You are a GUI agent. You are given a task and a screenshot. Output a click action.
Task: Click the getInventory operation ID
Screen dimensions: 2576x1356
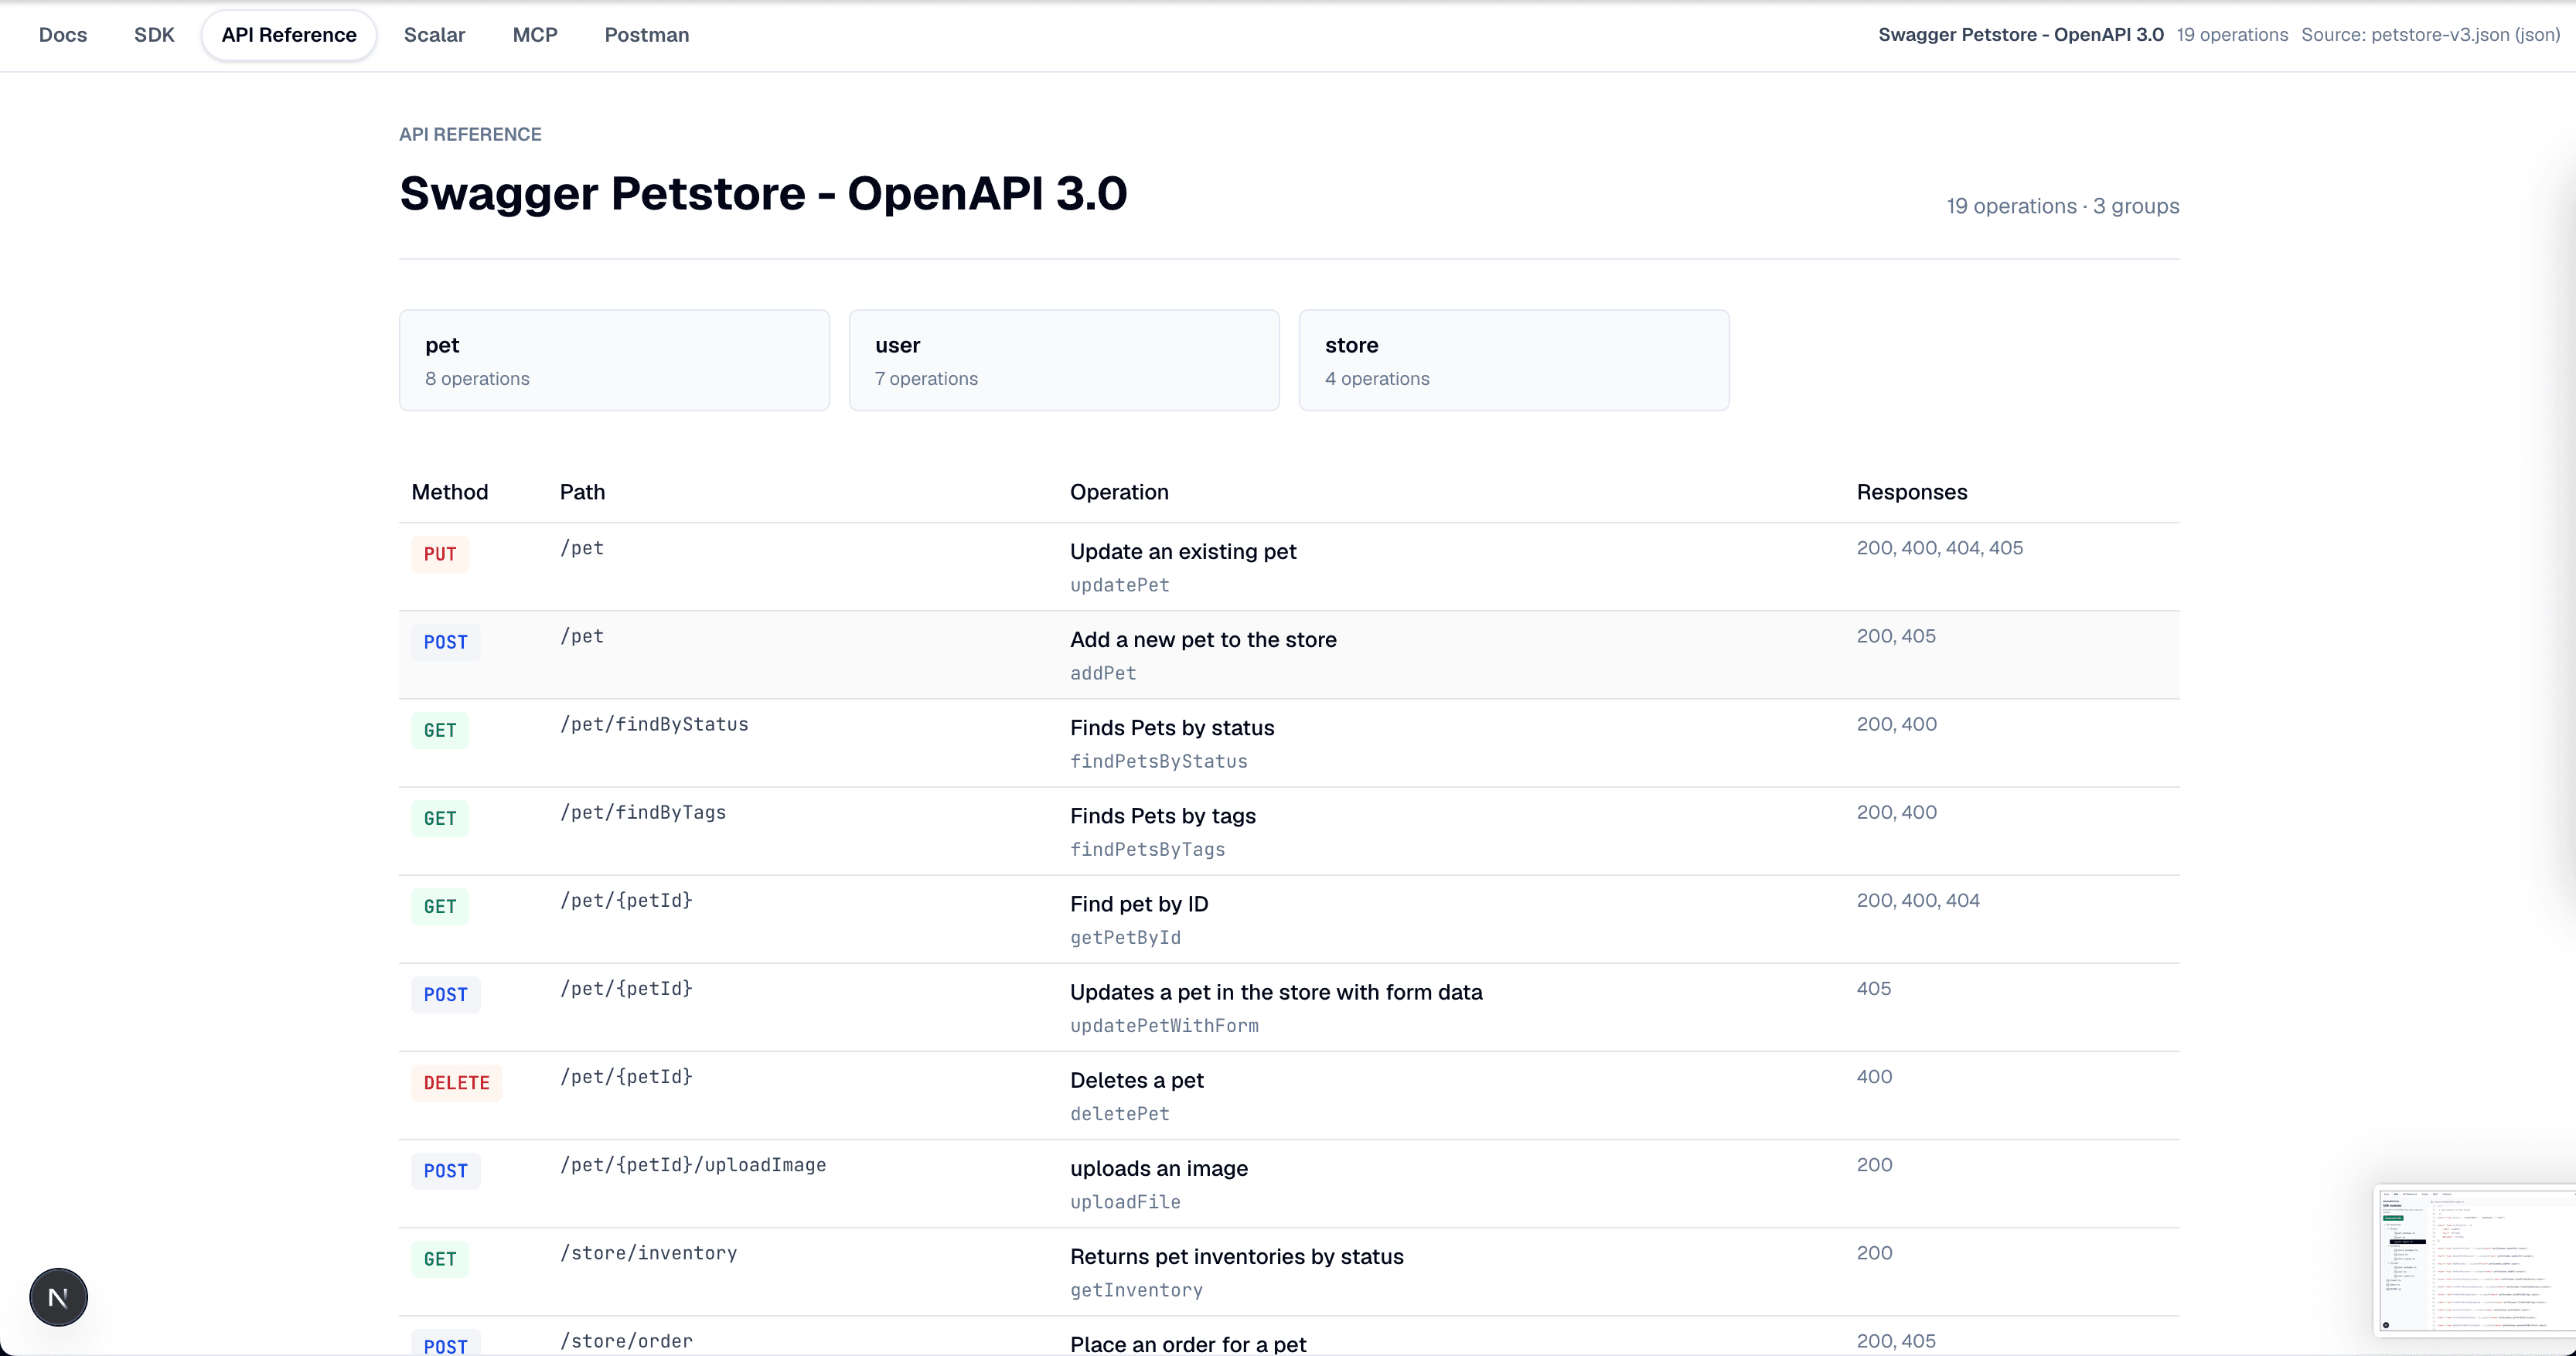tap(1136, 1289)
